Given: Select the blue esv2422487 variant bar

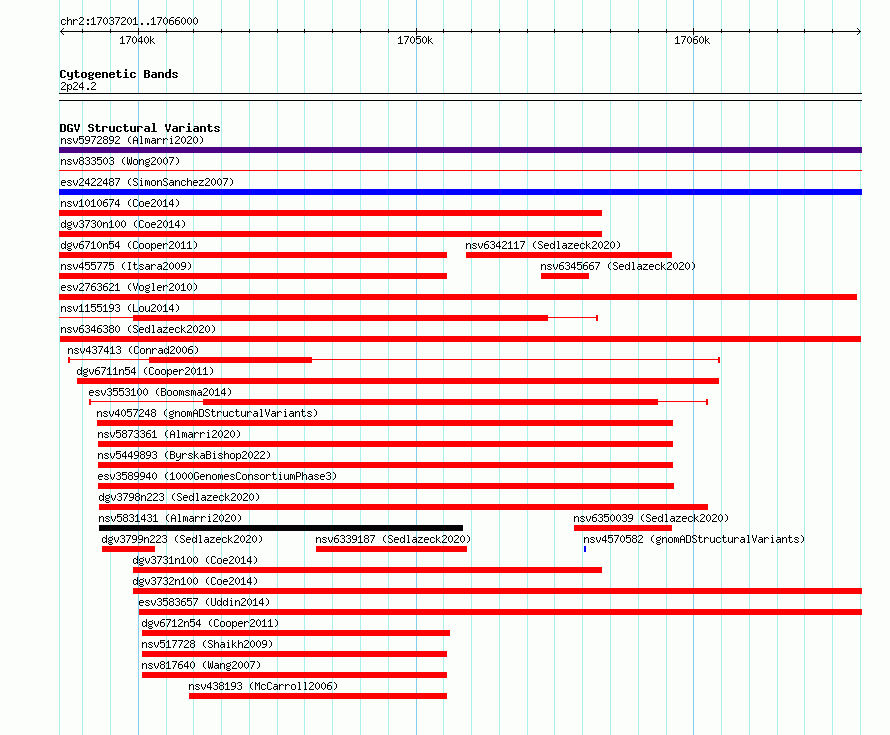Looking at the screenshot, I should pos(460,192).
